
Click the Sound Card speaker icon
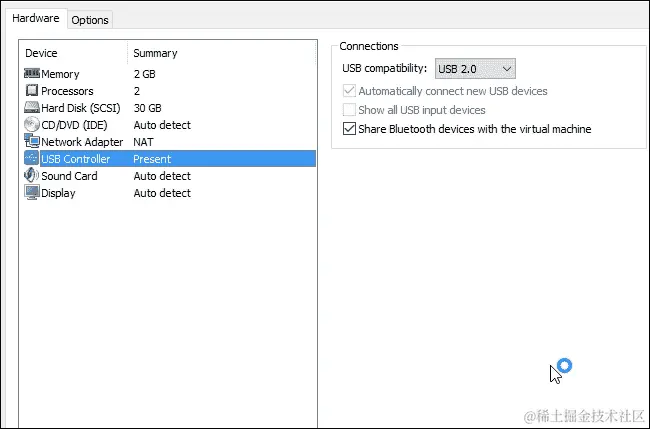32,175
